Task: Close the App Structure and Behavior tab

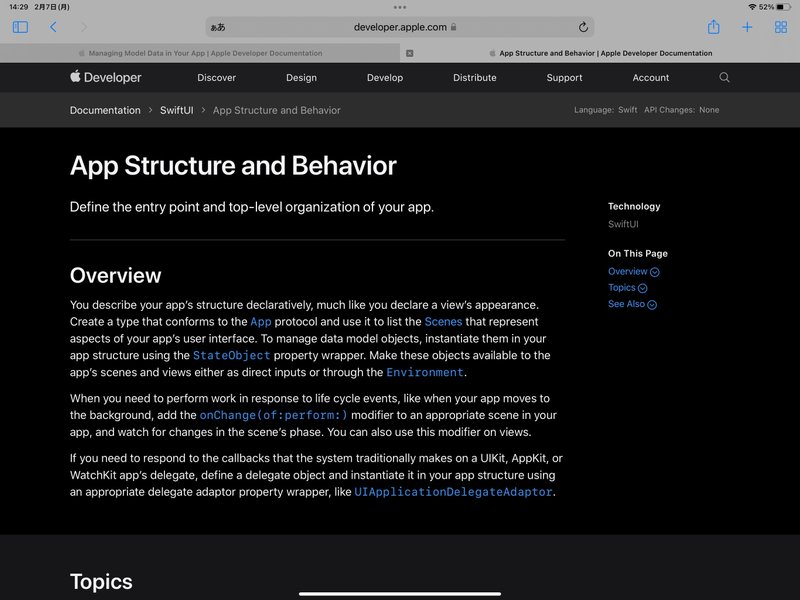Action: coord(410,53)
